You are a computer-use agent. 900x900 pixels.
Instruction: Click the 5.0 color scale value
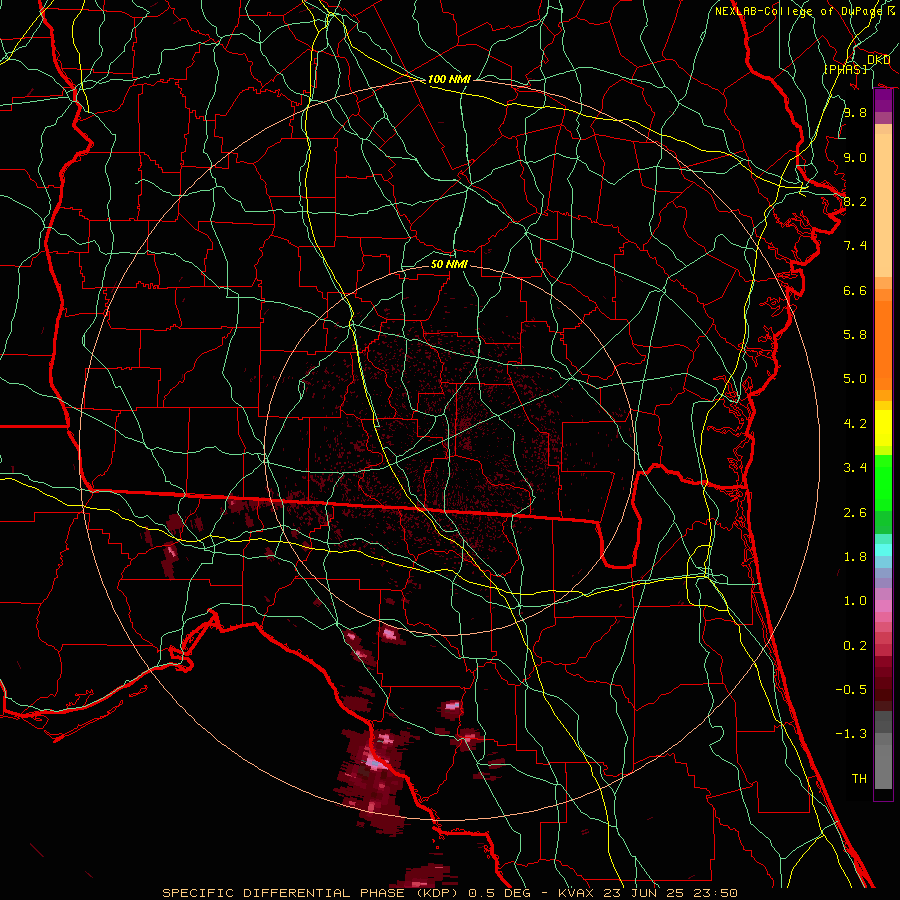tap(855, 379)
